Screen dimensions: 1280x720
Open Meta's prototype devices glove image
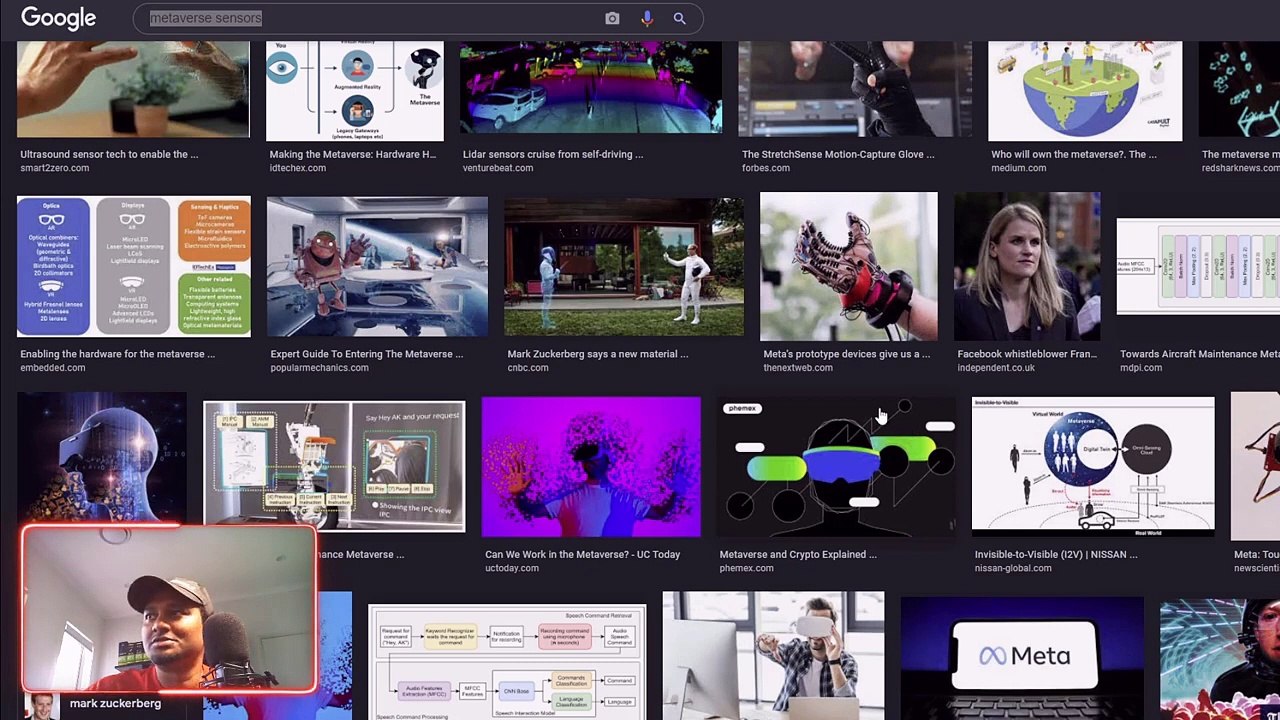(849, 267)
